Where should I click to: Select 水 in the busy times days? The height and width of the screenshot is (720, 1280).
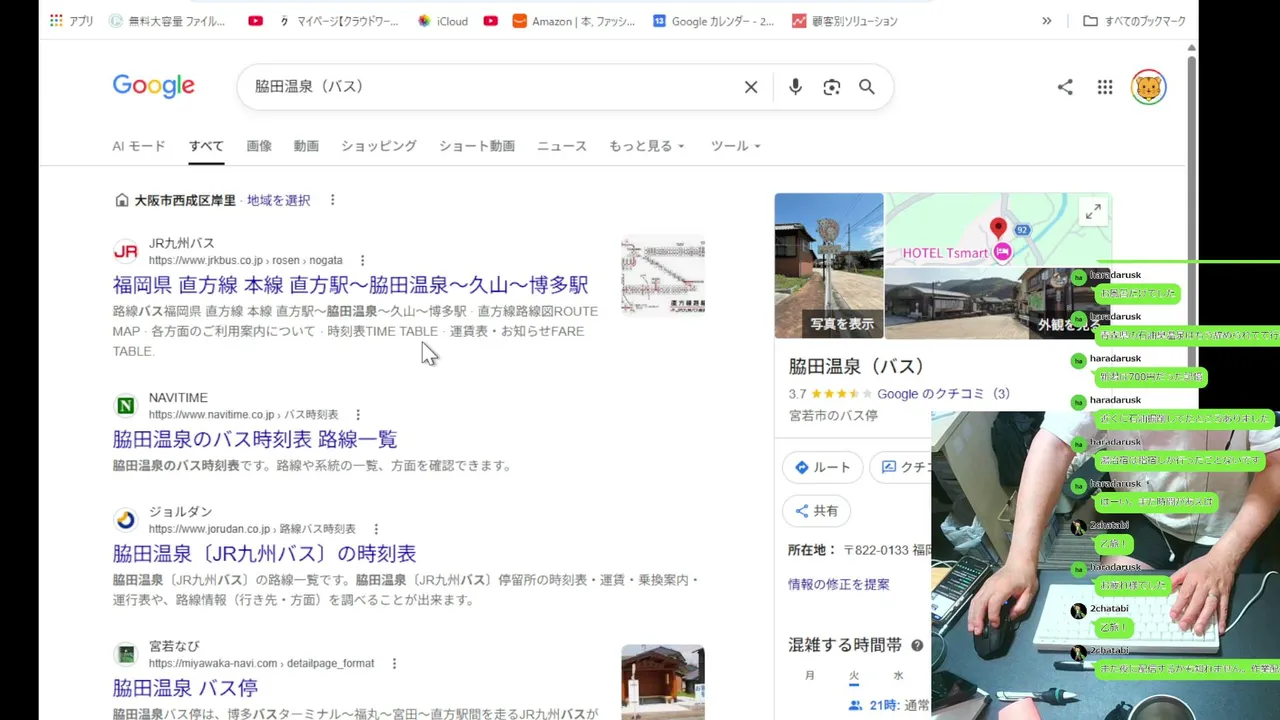pos(898,676)
